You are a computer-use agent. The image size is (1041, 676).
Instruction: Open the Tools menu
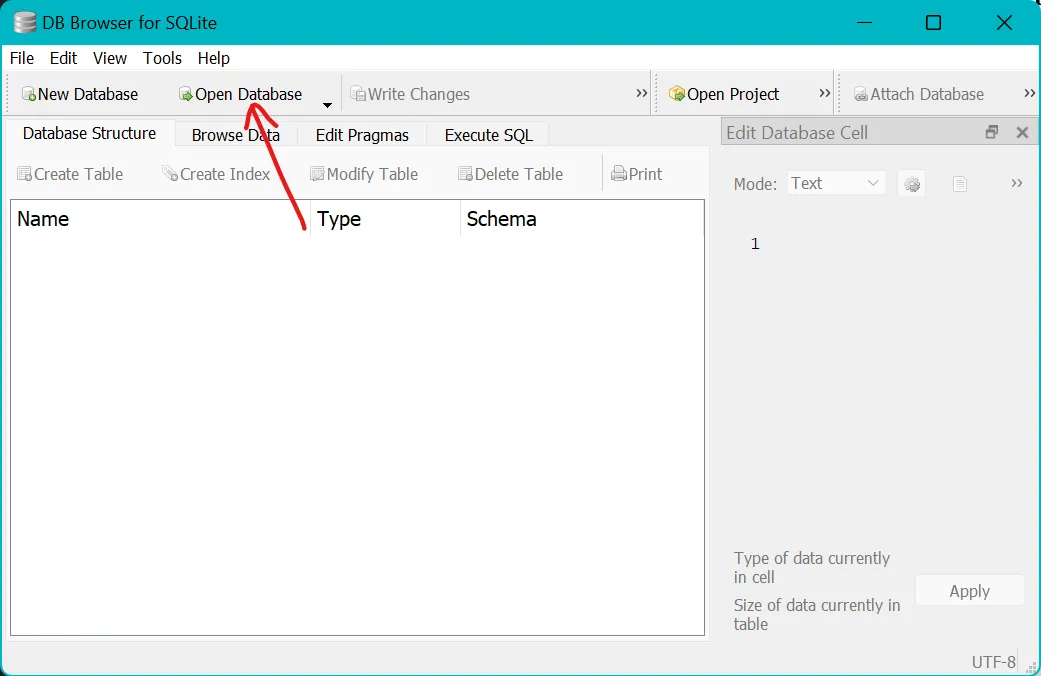(x=162, y=58)
